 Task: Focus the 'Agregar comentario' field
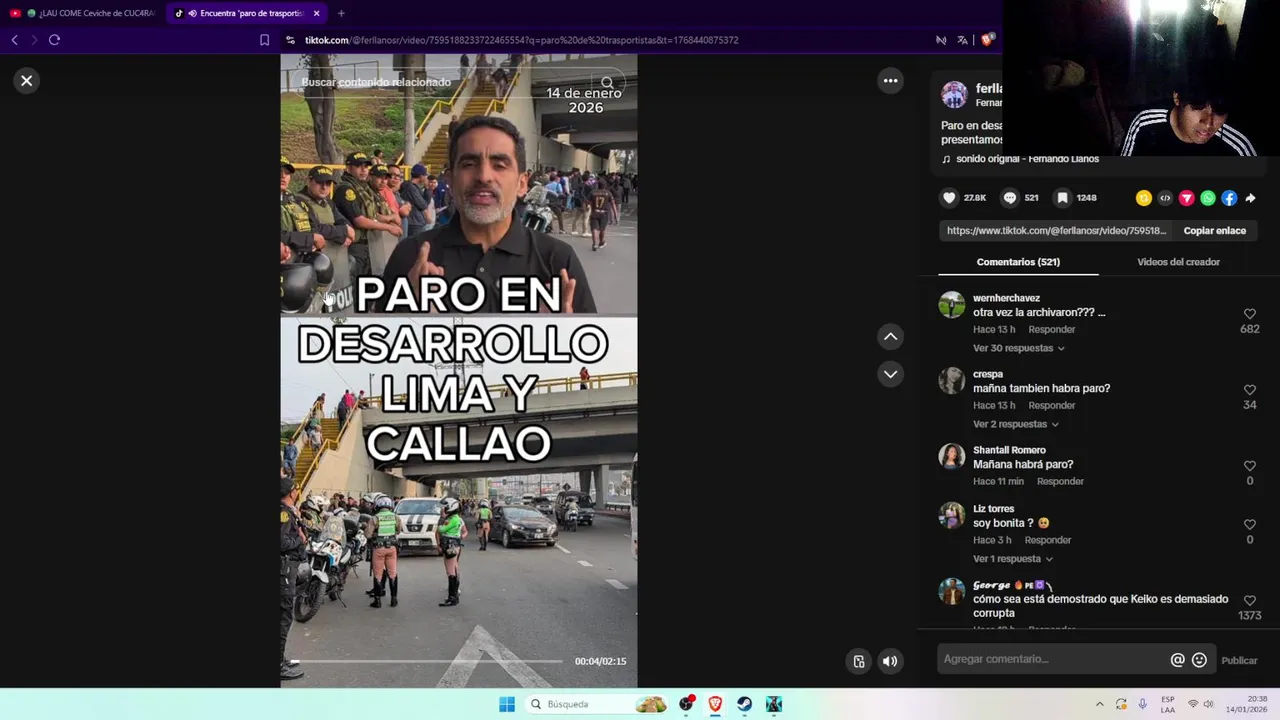point(1054,659)
